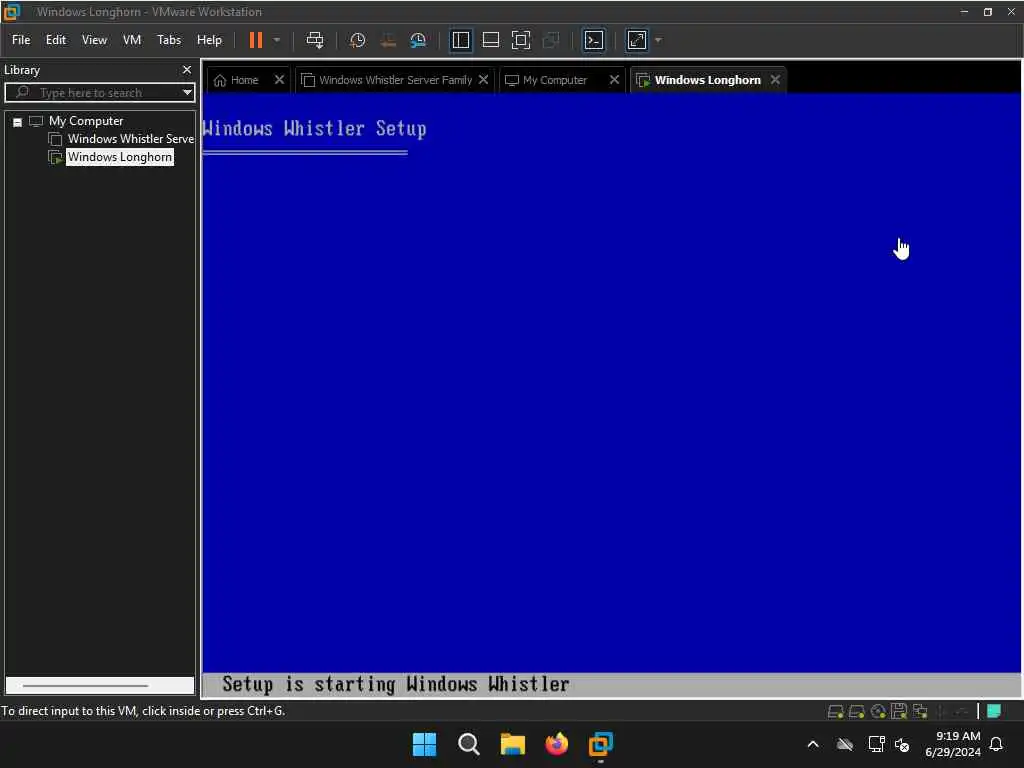The width and height of the screenshot is (1024, 768).
Task: Open the clock showing 9:19 AM
Action: click(x=953, y=744)
